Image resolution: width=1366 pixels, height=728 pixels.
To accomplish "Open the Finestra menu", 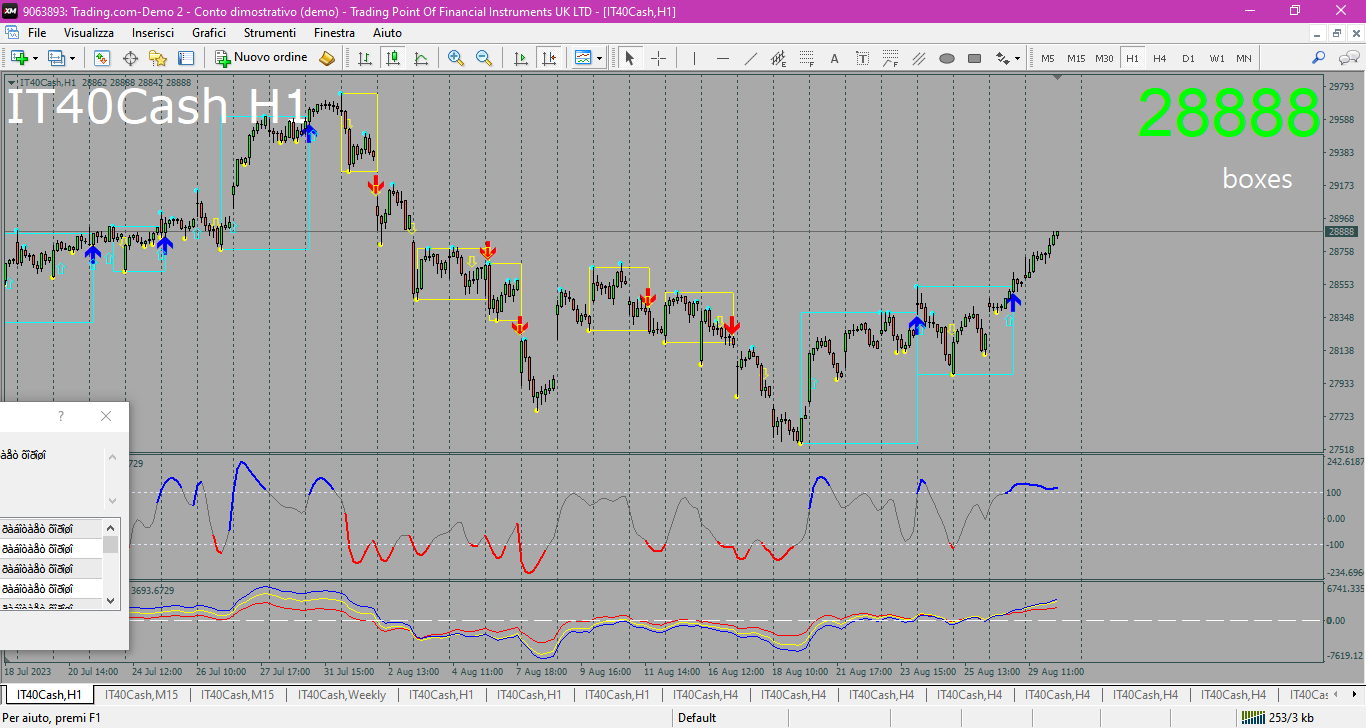I will 334,33.
